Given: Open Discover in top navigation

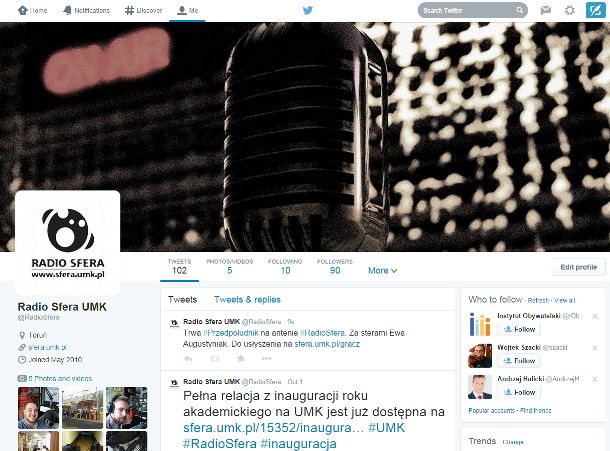Looking at the screenshot, I should click(144, 11).
